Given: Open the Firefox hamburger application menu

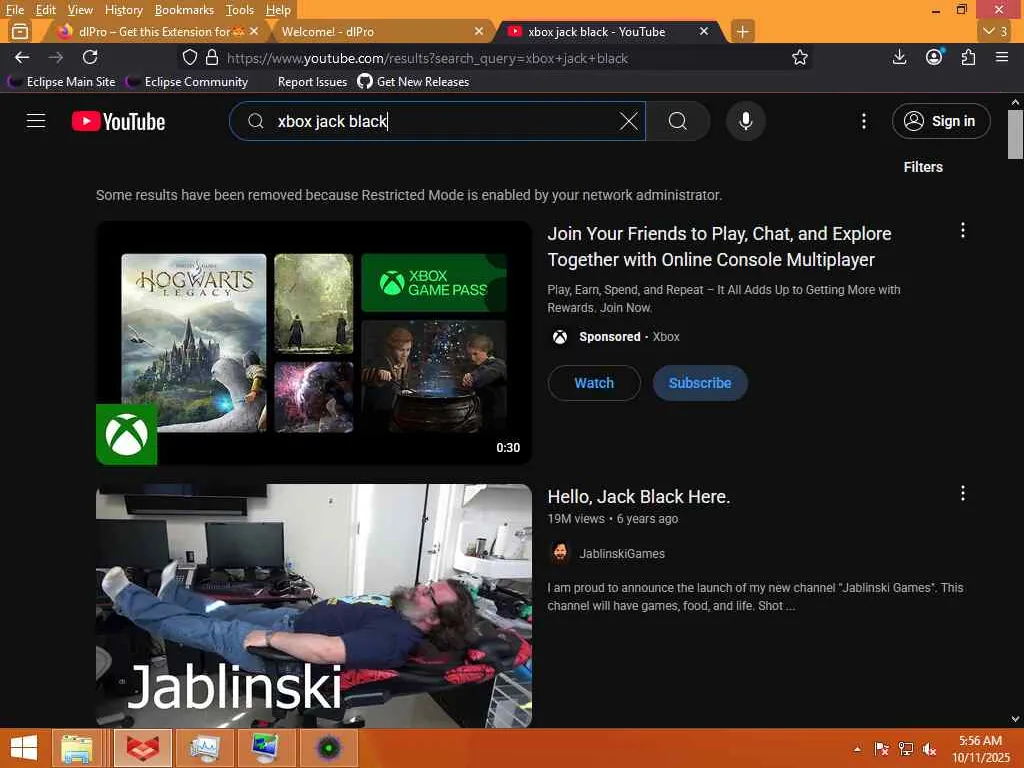Looking at the screenshot, I should point(1002,57).
